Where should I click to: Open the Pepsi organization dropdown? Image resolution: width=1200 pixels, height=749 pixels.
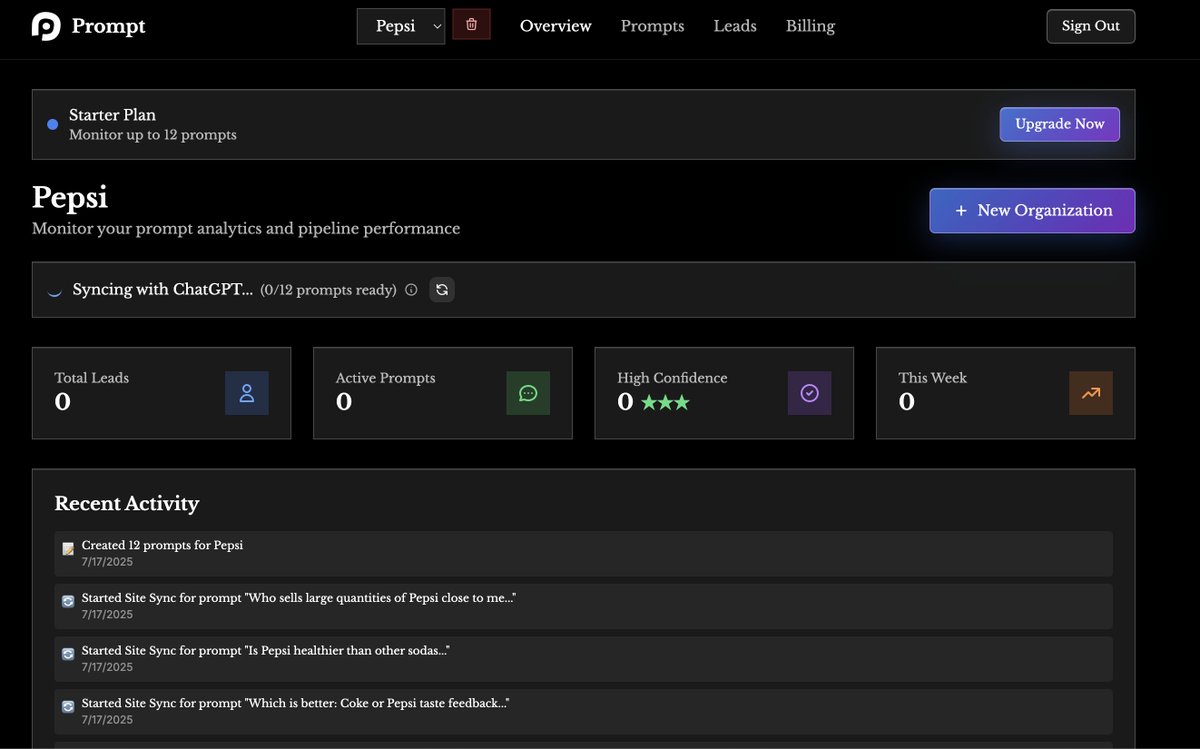(401, 26)
